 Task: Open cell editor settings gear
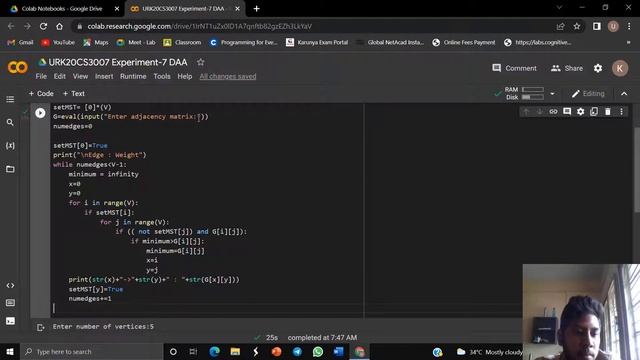click(580, 111)
